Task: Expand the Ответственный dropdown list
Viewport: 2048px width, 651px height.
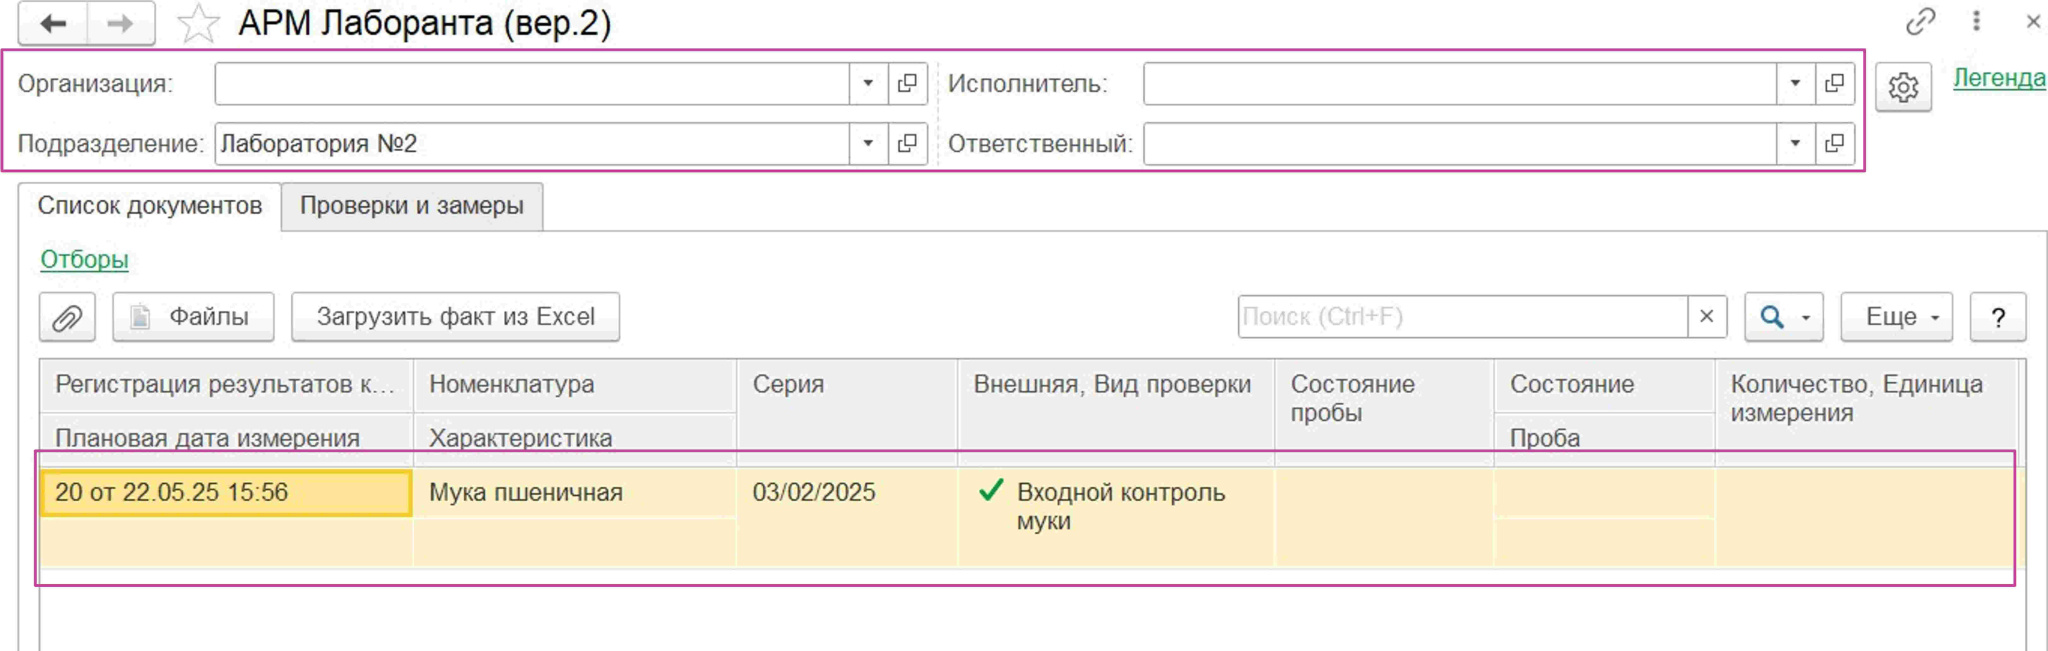Action: [x=1795, y=144]
